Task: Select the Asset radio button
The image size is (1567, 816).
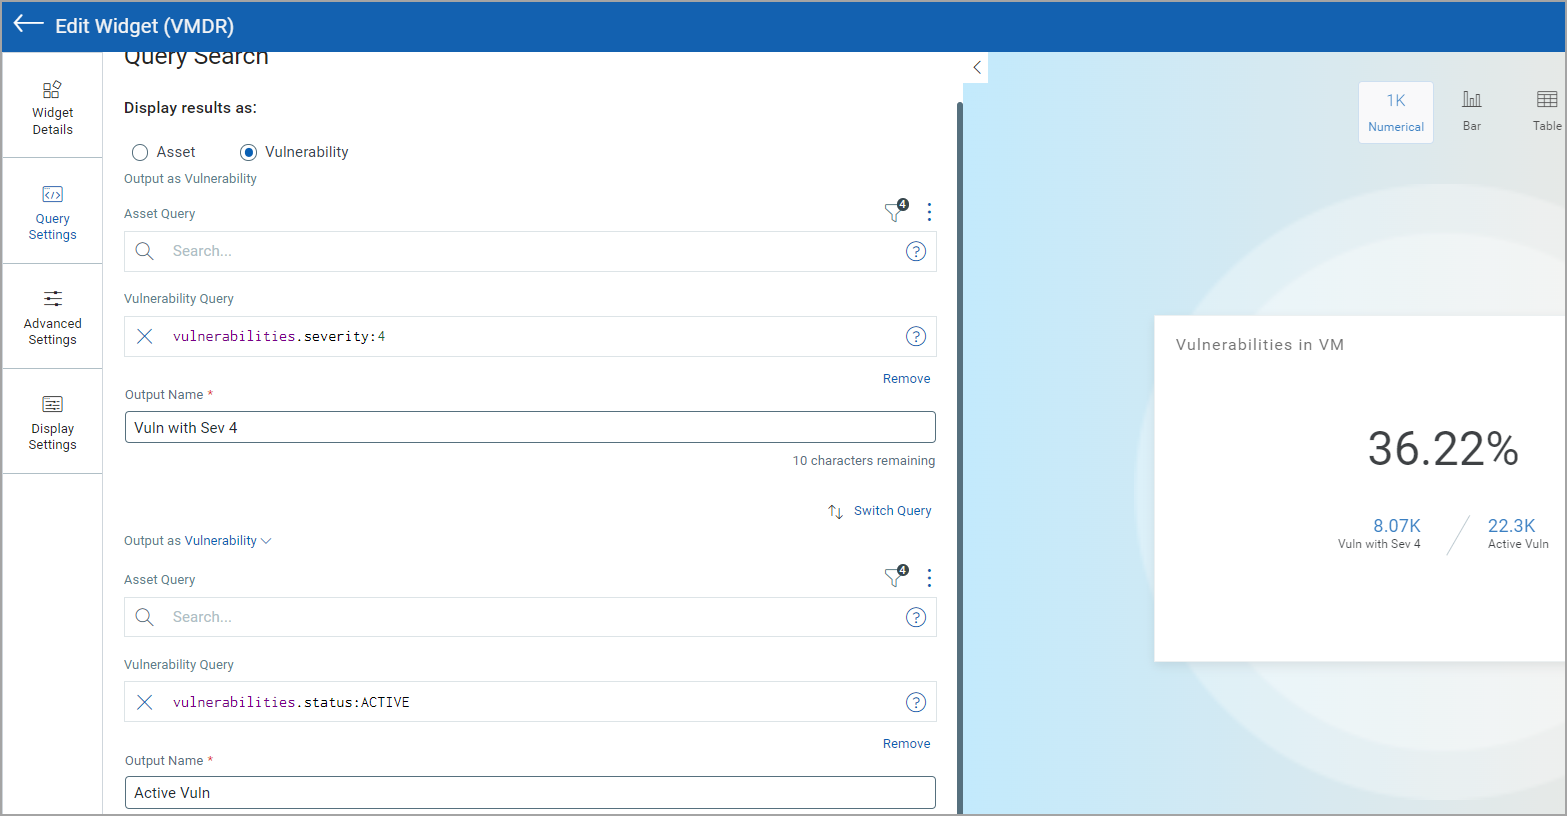Action: [140, 152]
